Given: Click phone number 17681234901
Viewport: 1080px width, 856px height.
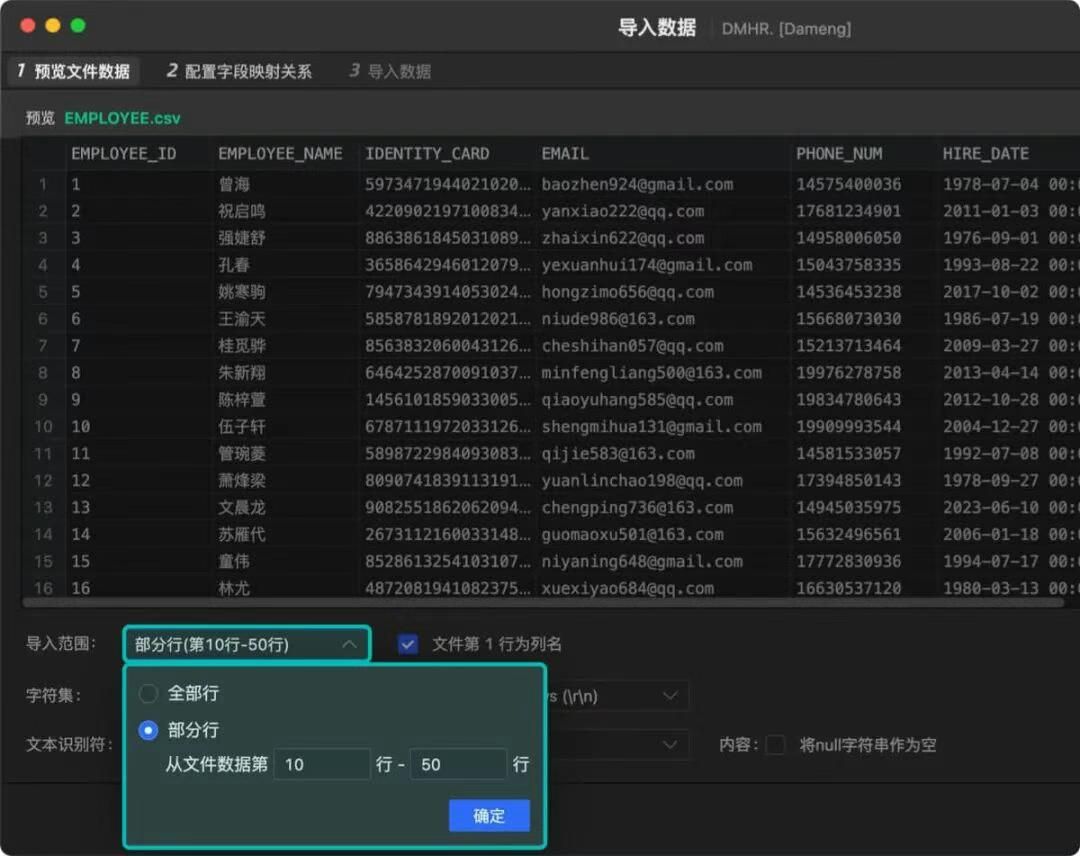Looking at the screenshot, I should [849, 211].
